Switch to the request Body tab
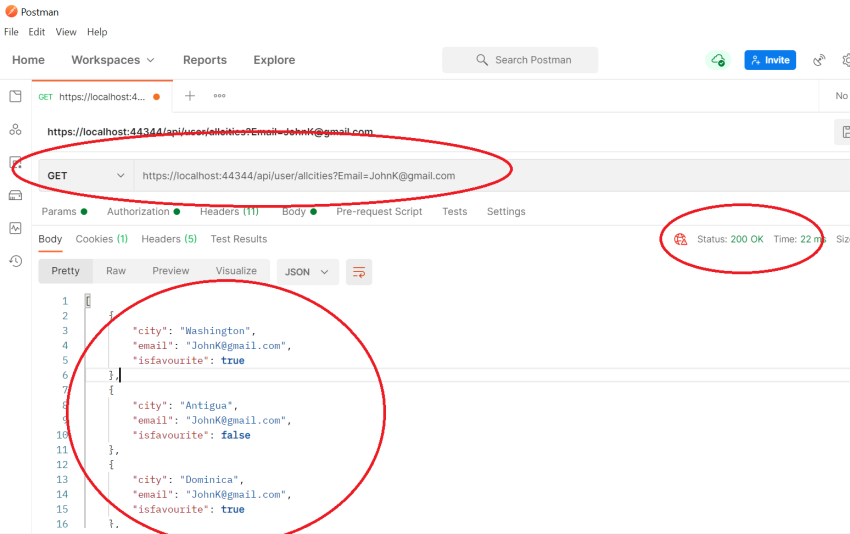Screen dimensions: 850x534 [299, 211]
